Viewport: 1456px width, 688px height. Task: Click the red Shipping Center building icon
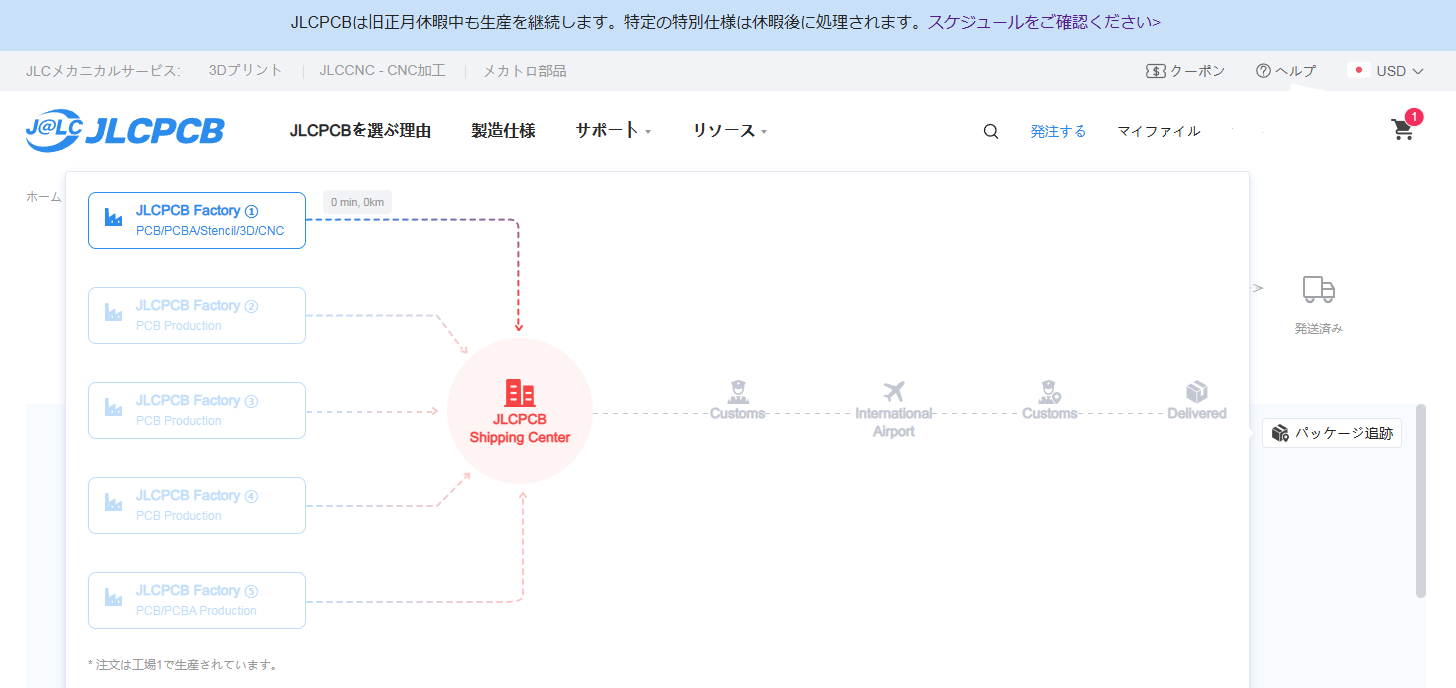[x=519, y=393]
